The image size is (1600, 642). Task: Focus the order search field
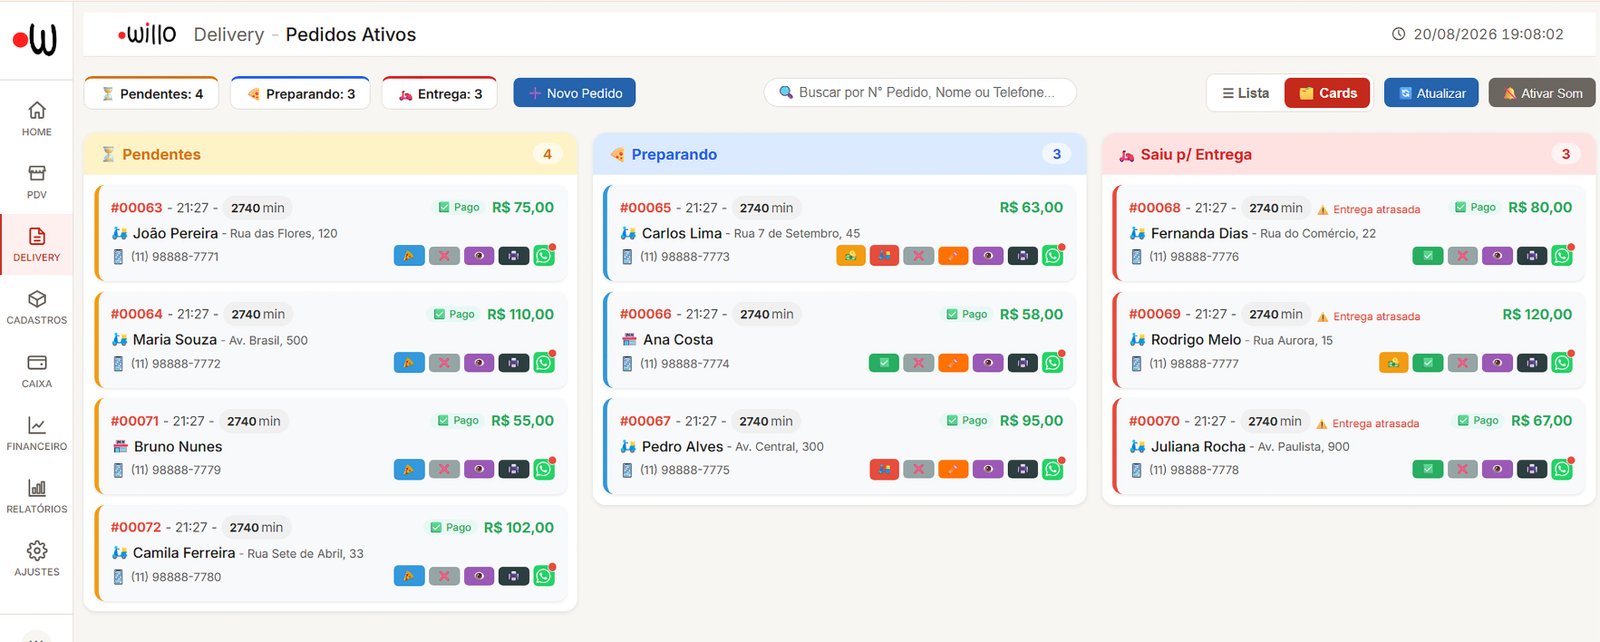pyautogui.click(x=920, y=92)
